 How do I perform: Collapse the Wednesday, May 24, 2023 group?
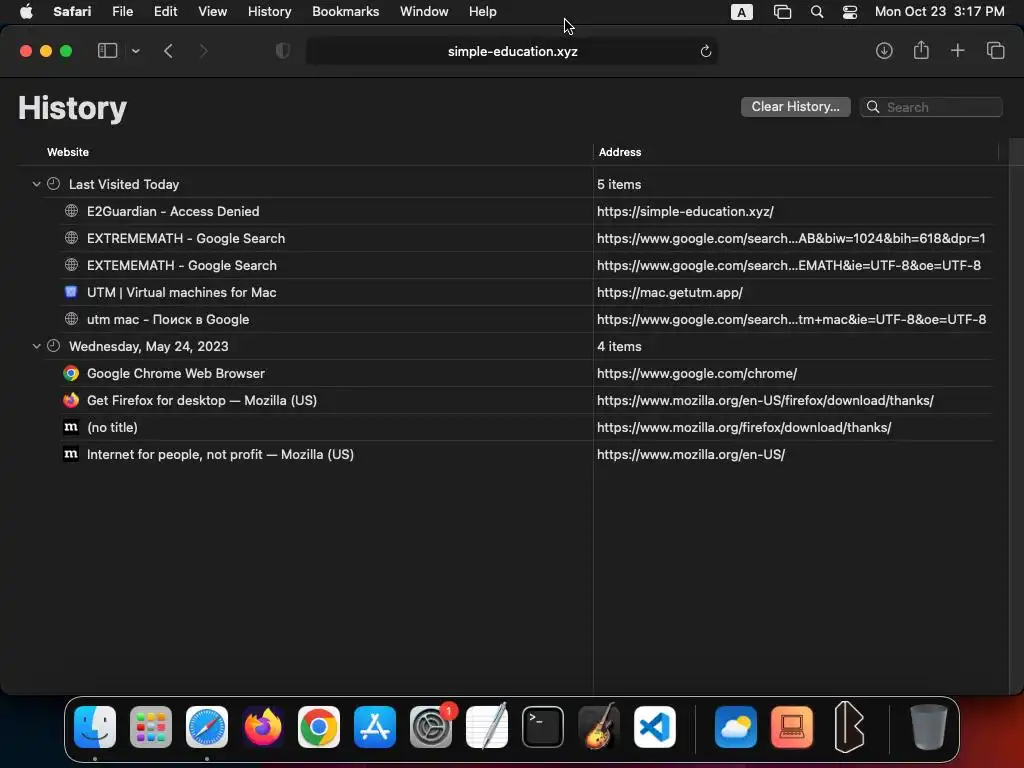pyautogui.click(x=37, y=346)
